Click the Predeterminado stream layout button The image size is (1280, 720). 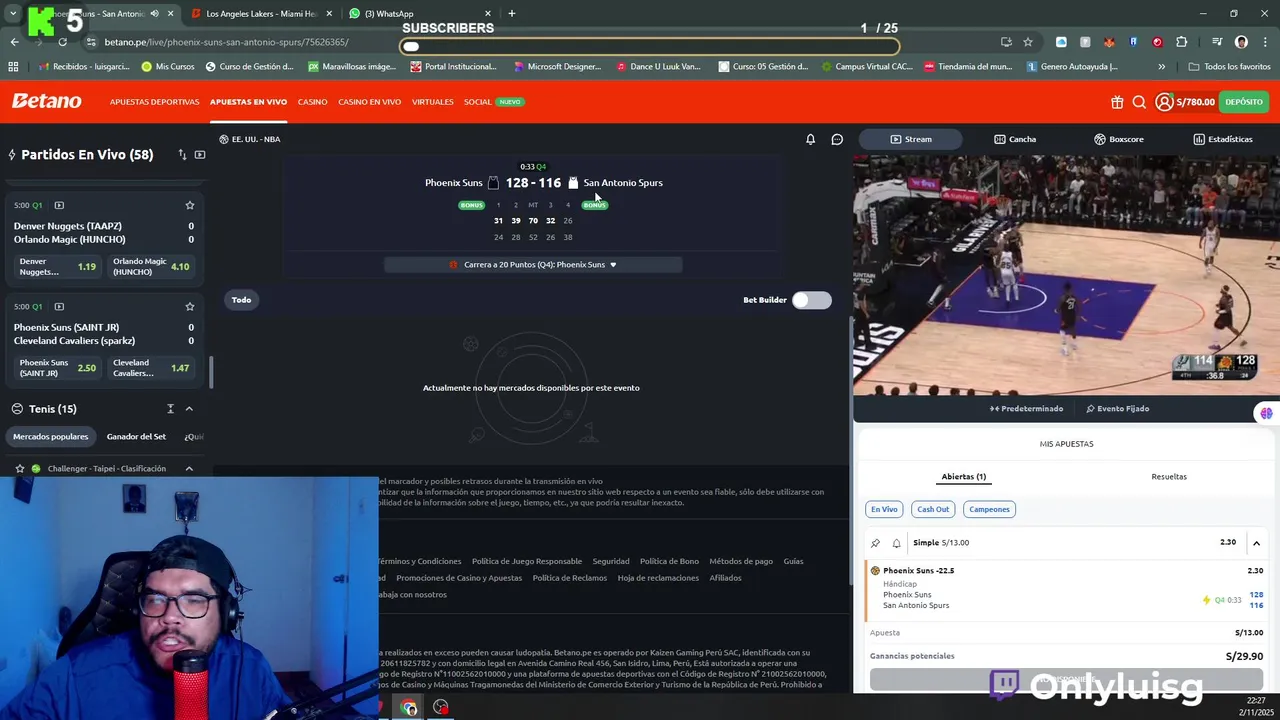1027,409
